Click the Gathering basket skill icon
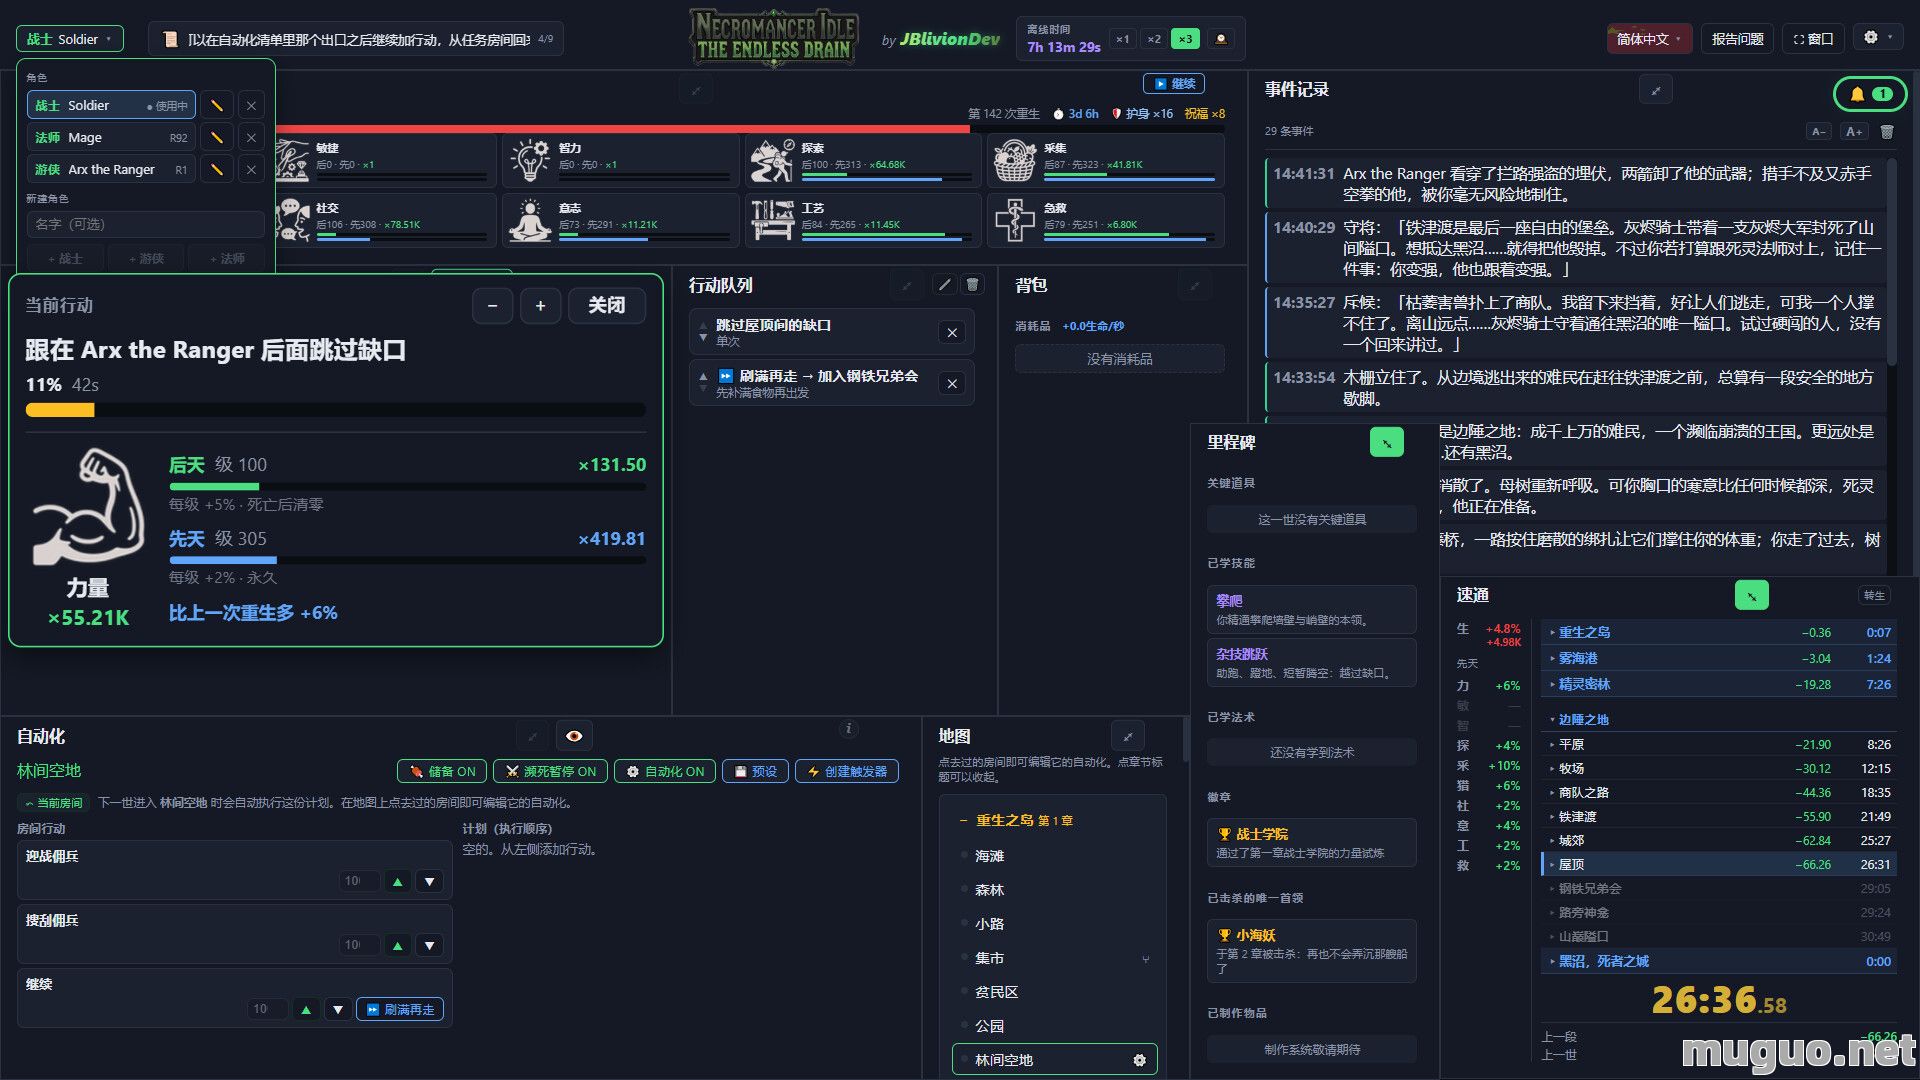This screenshot has height=1080, width=1920. (1014, 160)
